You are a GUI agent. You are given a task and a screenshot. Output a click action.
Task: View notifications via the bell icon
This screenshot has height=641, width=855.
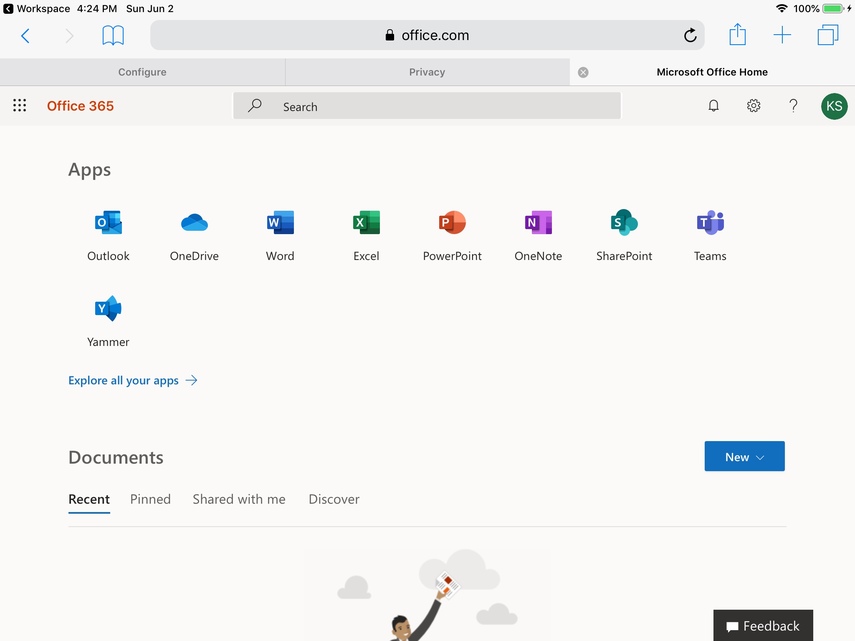[713, 106]
